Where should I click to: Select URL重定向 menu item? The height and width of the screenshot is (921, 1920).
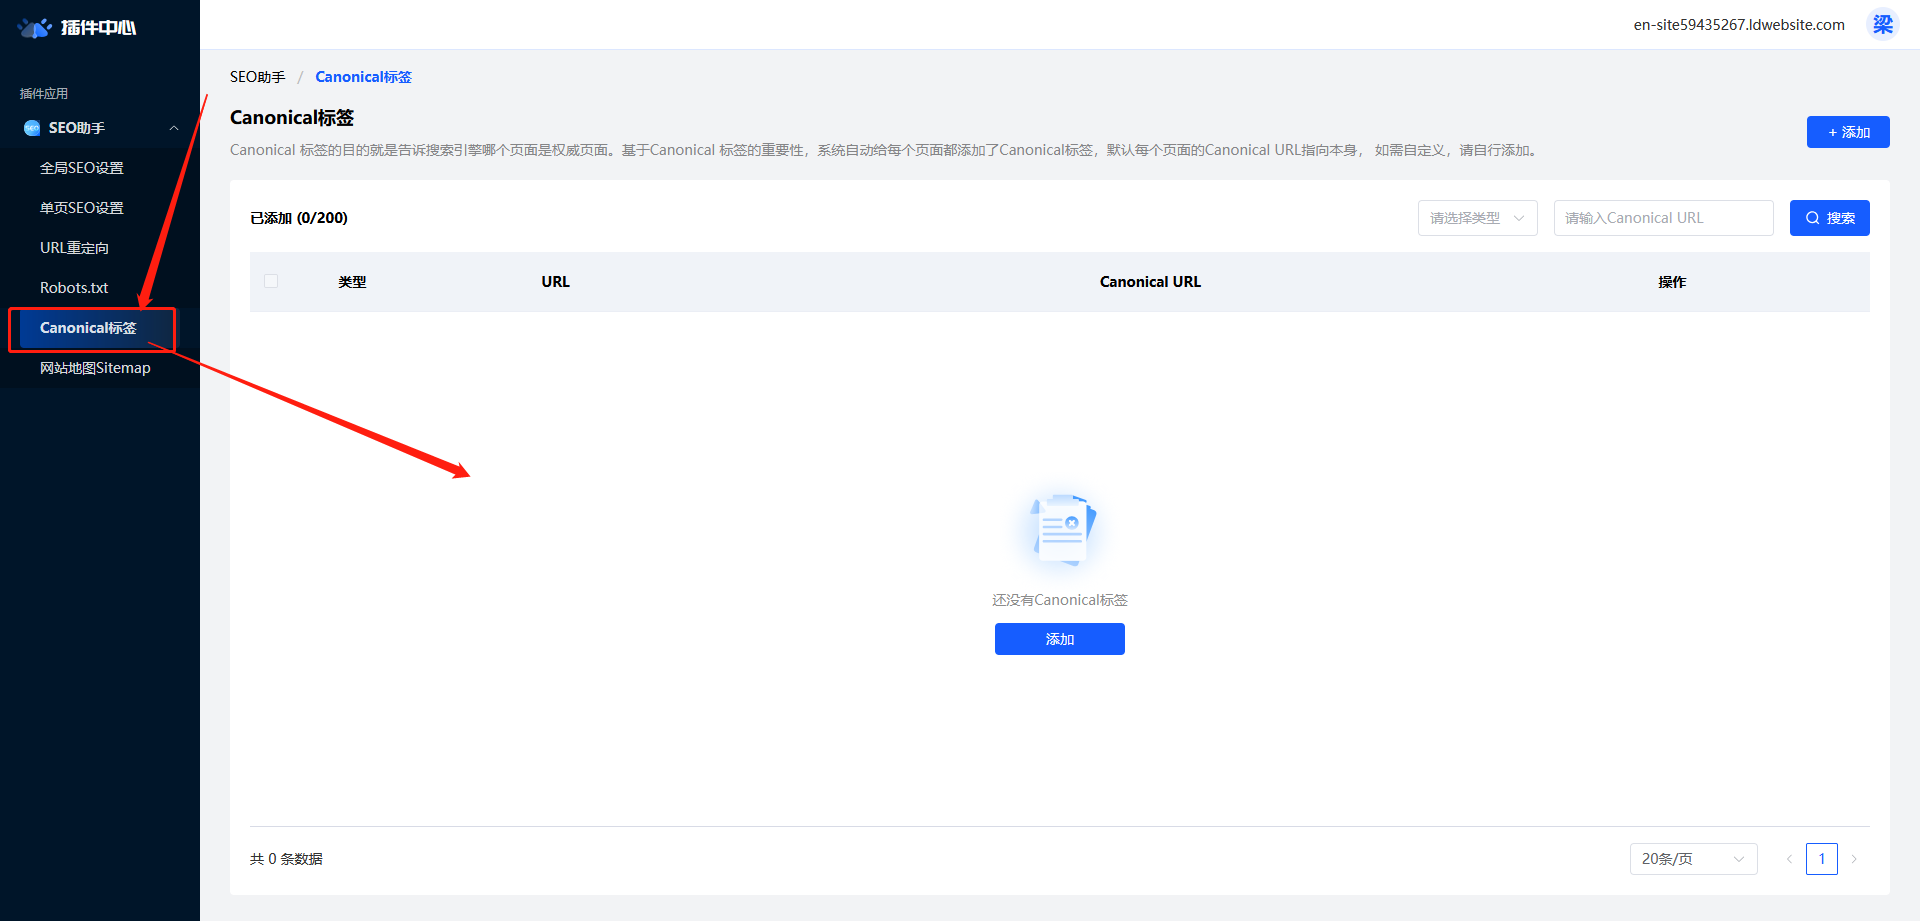(x=75, y=248)
